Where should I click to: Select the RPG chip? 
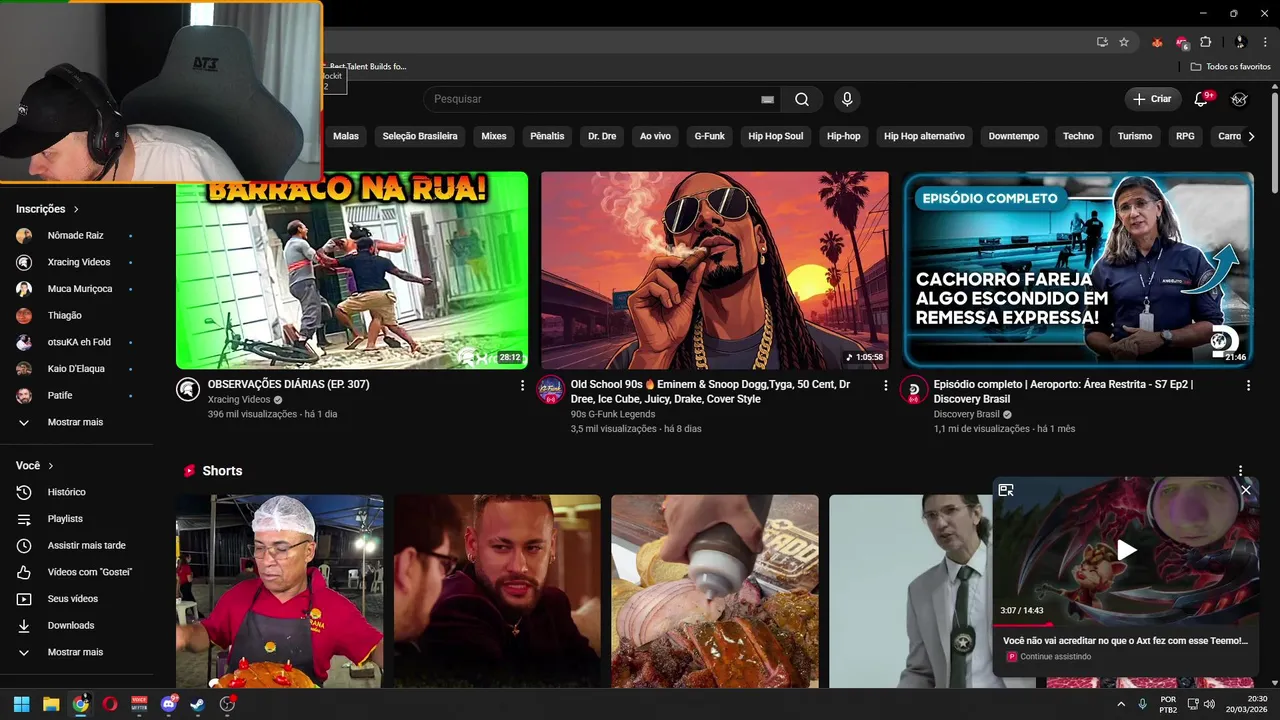pos(1185,136)
